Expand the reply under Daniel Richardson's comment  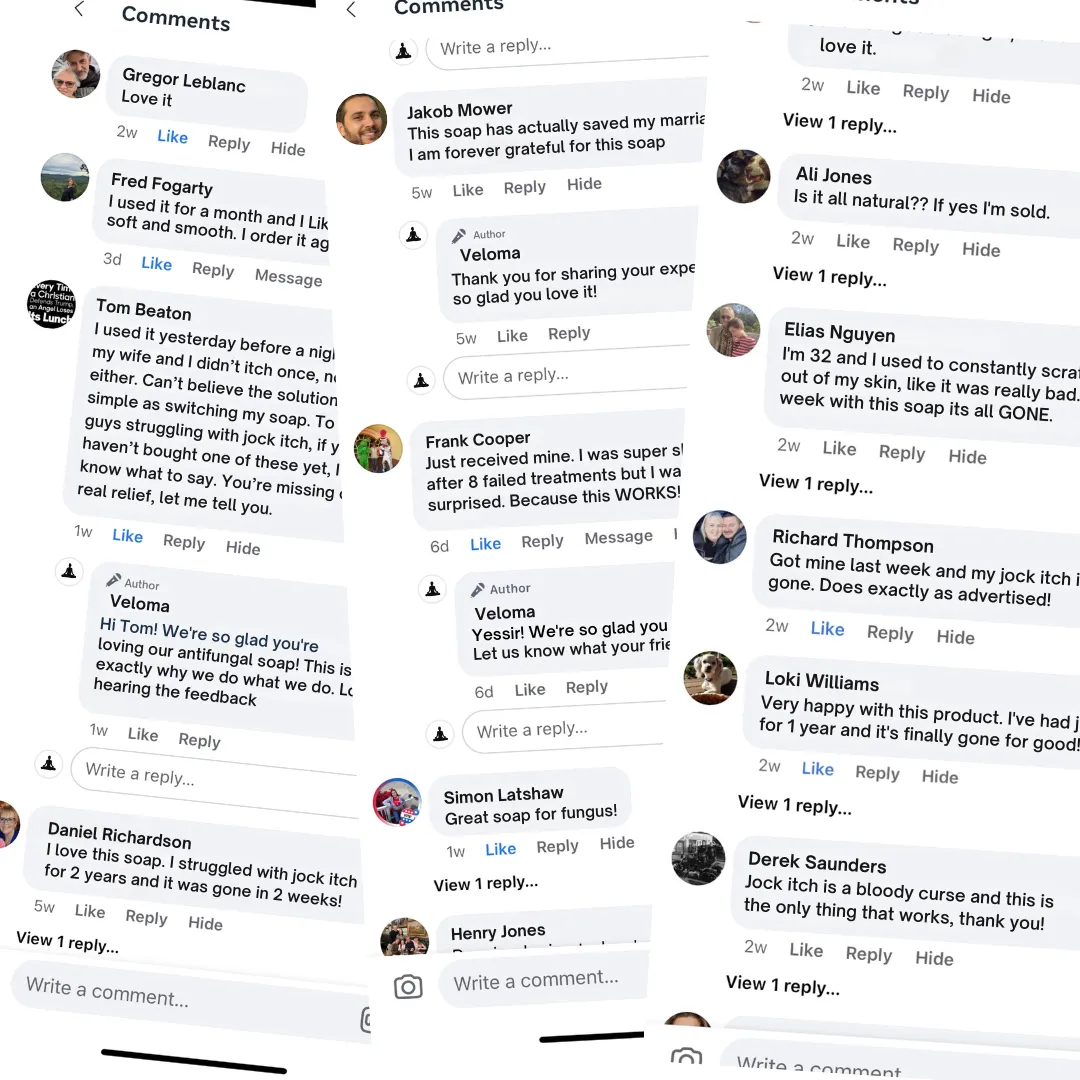(x=67, y=942)
